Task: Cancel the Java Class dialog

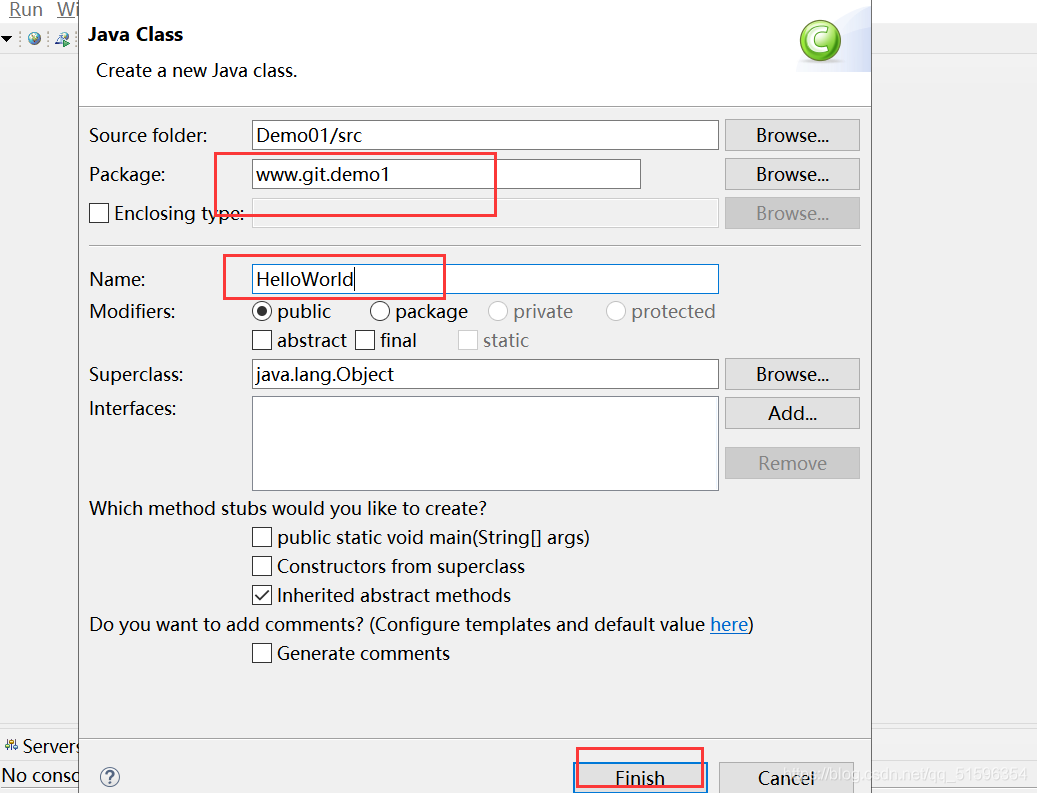Action: coord(786,778)
